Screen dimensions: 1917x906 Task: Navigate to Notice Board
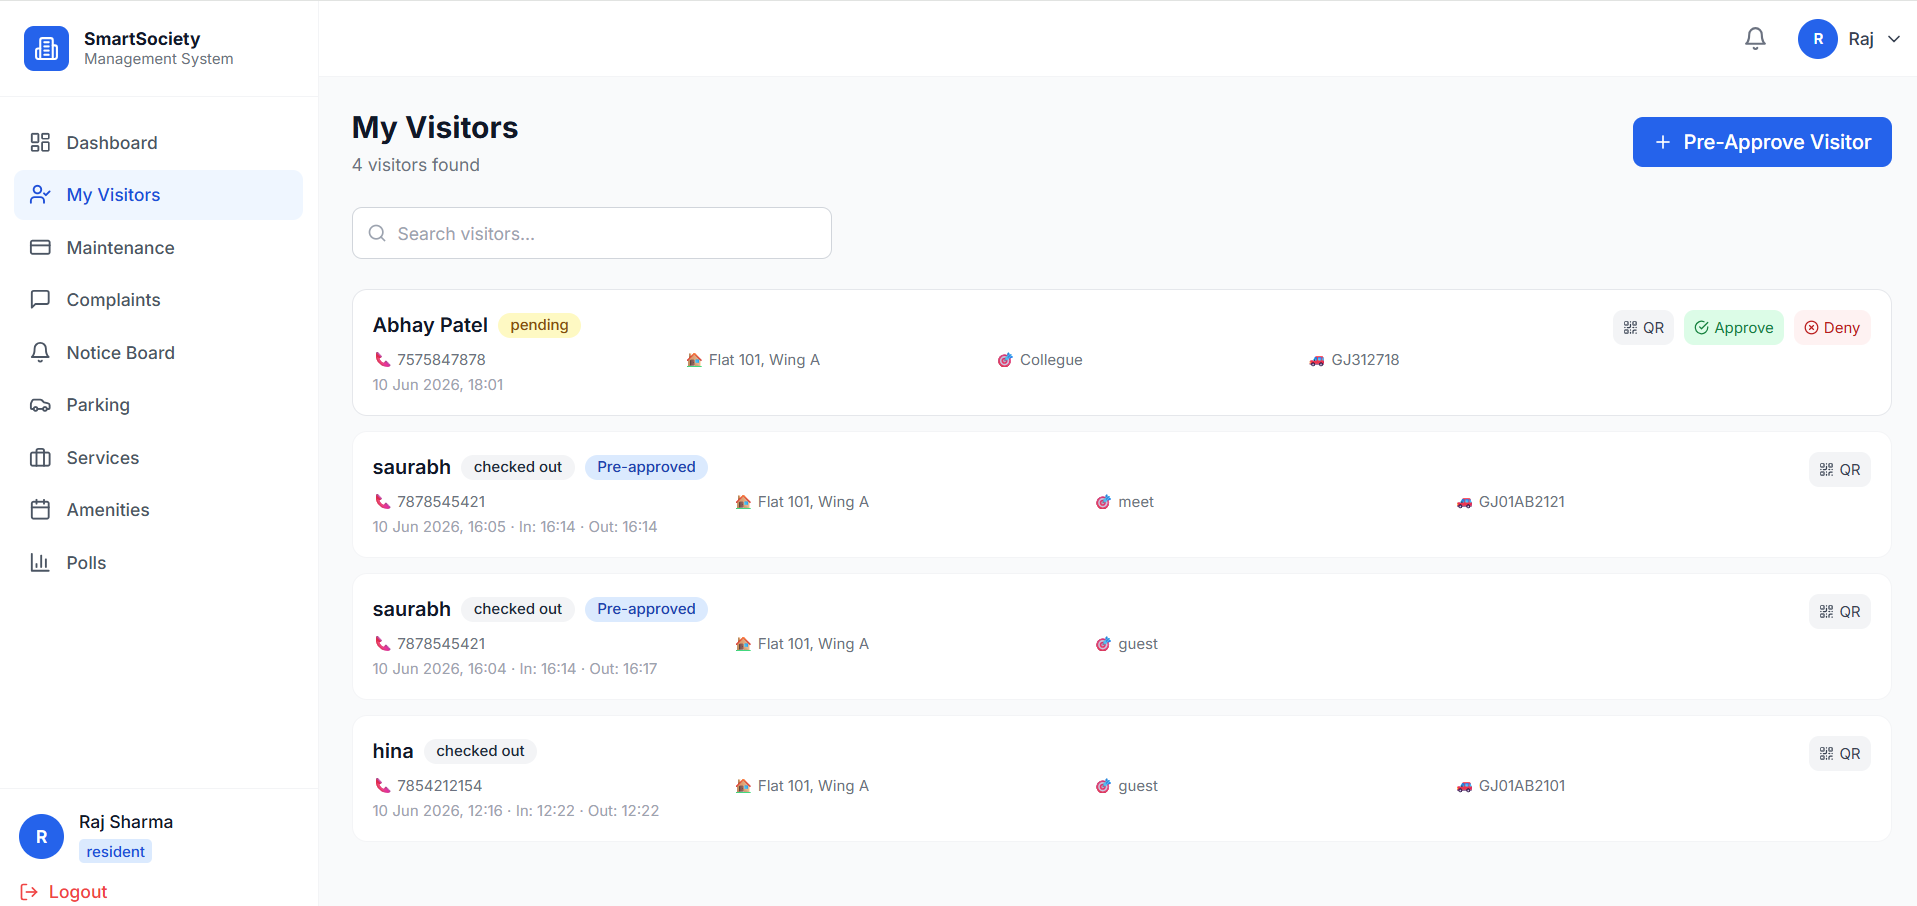coord(158,353)
